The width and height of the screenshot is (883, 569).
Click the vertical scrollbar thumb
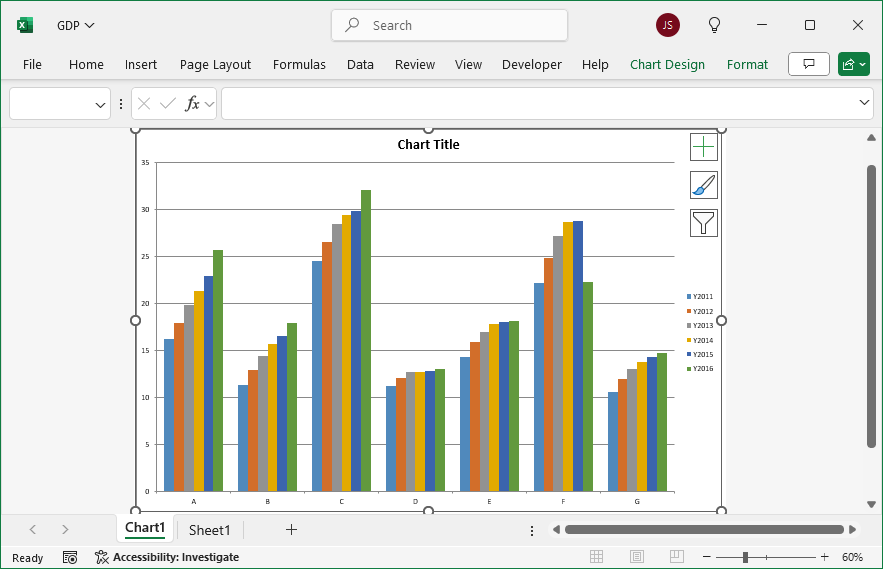(871, 306)
